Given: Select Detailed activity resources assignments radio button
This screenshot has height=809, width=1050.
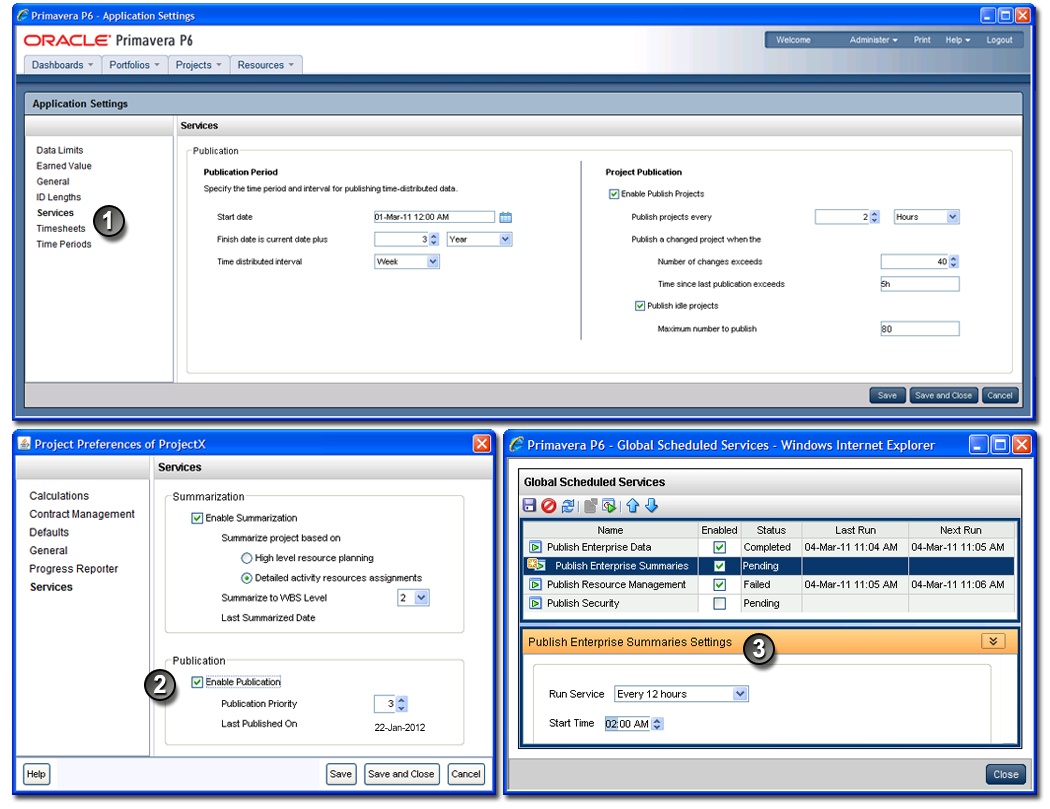Looking at the screenshot, I should (x=246, y=578).
